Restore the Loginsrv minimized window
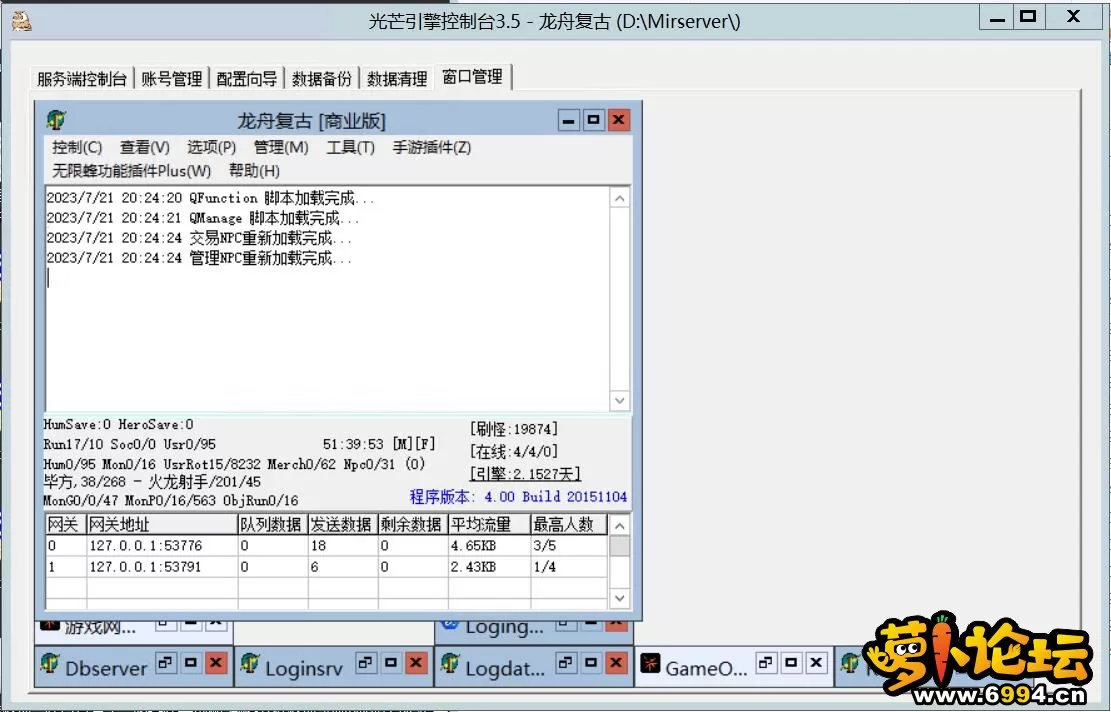Image resolution: width=1111 pixels, height=712 pixels. pos(366,663)
